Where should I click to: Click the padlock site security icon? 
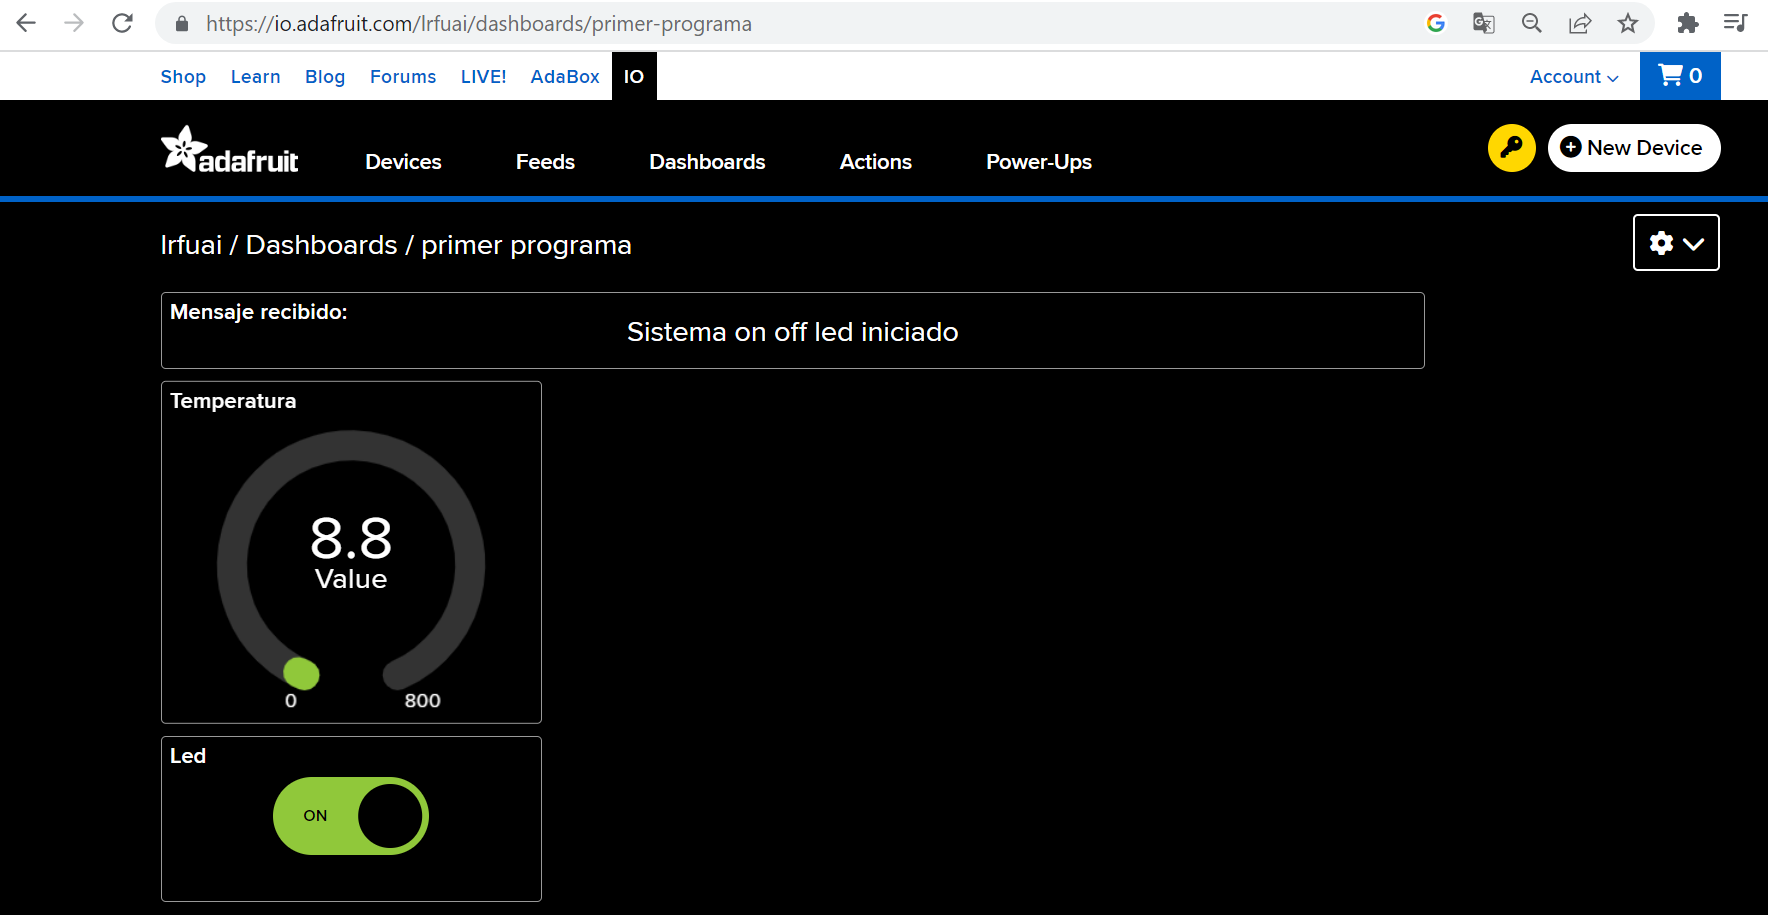[182, 24]
